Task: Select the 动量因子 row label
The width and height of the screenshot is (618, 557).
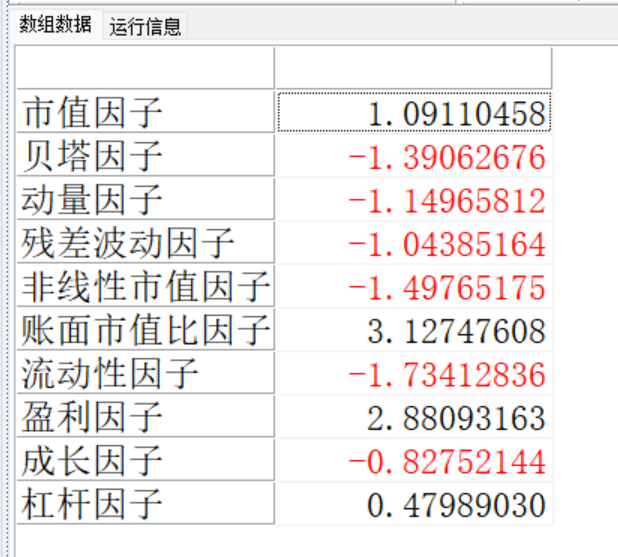Action: coord(145,199)
